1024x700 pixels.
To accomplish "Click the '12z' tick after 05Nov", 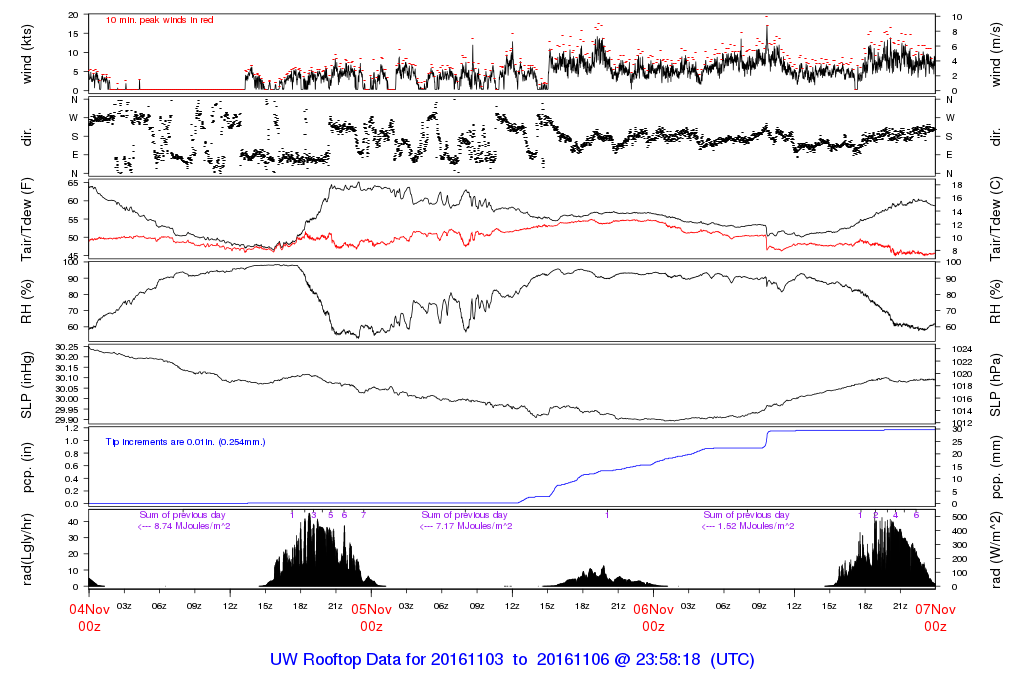I will tap(512, 606).
